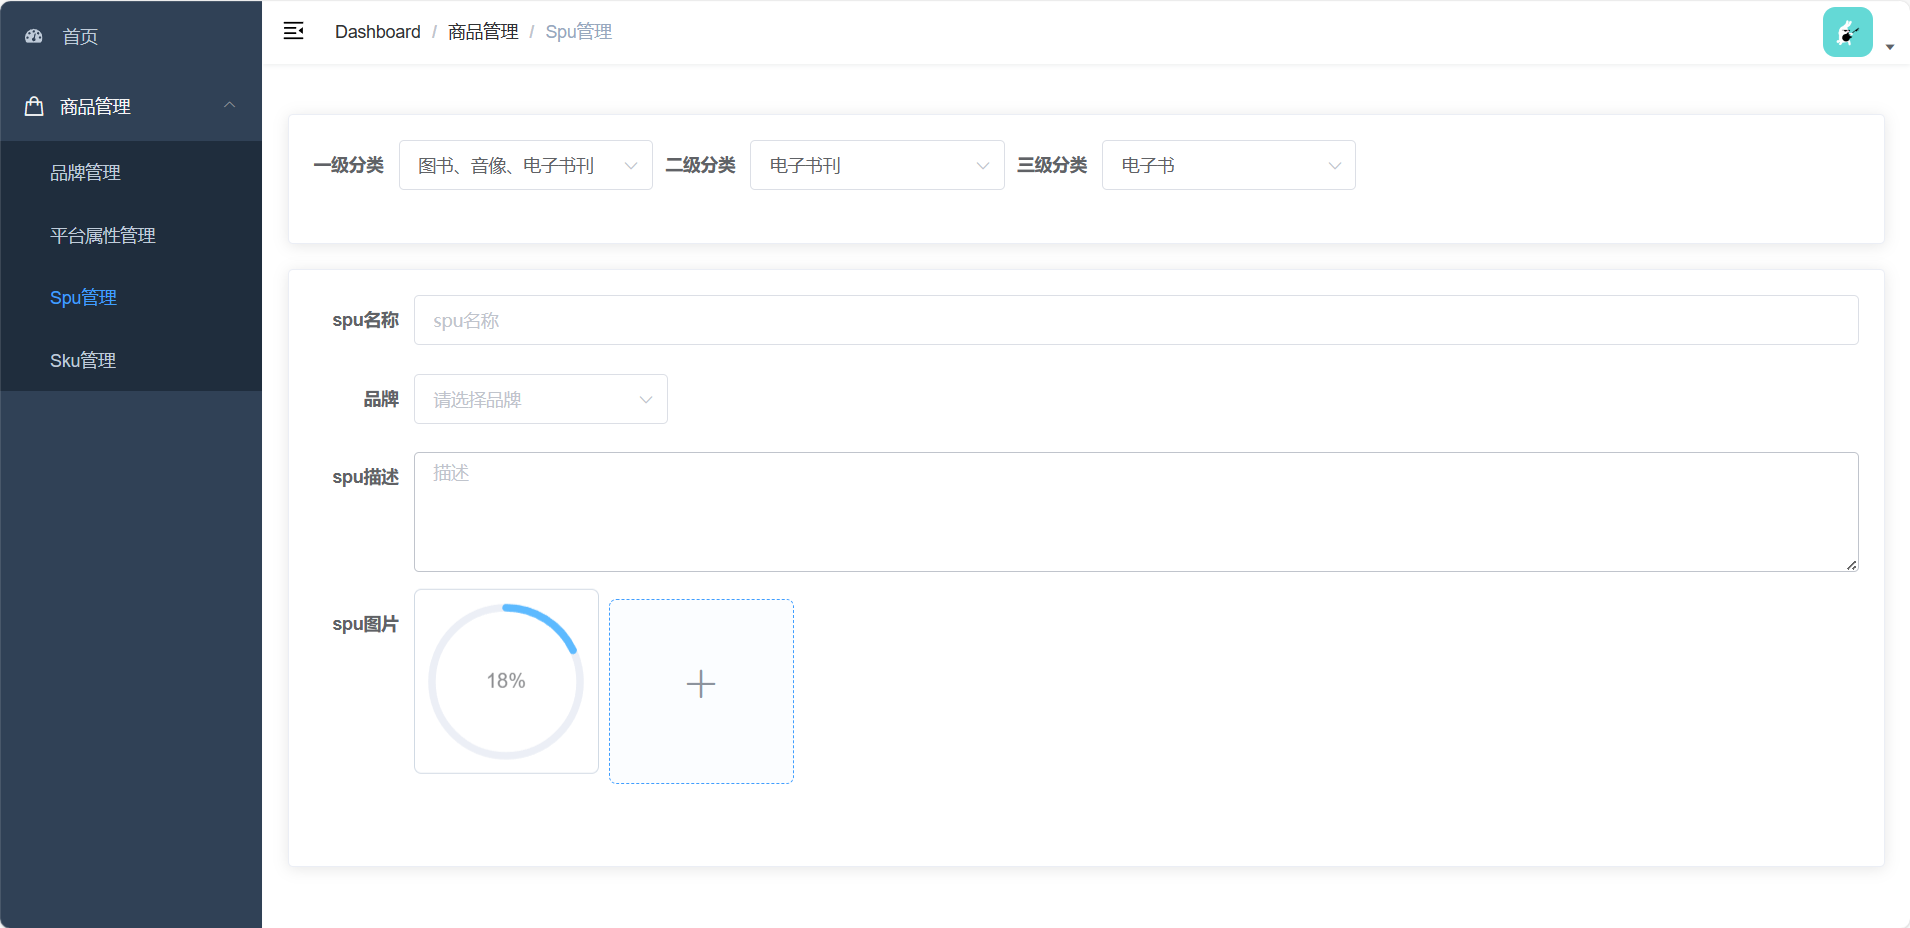Click the clear arrow on 一级分类 selector
The width and height of the screenshot is (1910, 928).
coord(631,165)
